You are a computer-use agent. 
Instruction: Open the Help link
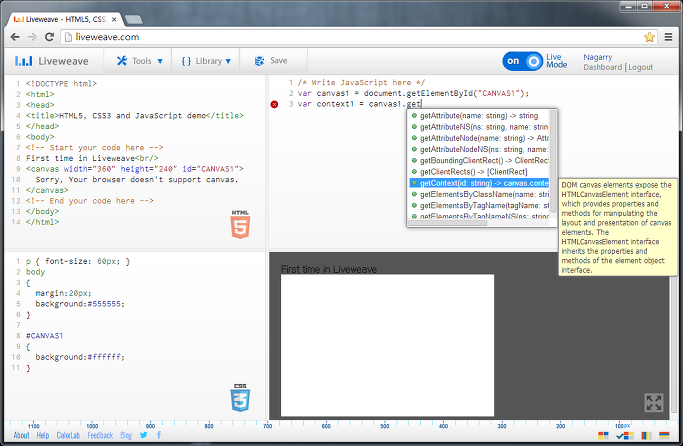(x=43, y=436)
